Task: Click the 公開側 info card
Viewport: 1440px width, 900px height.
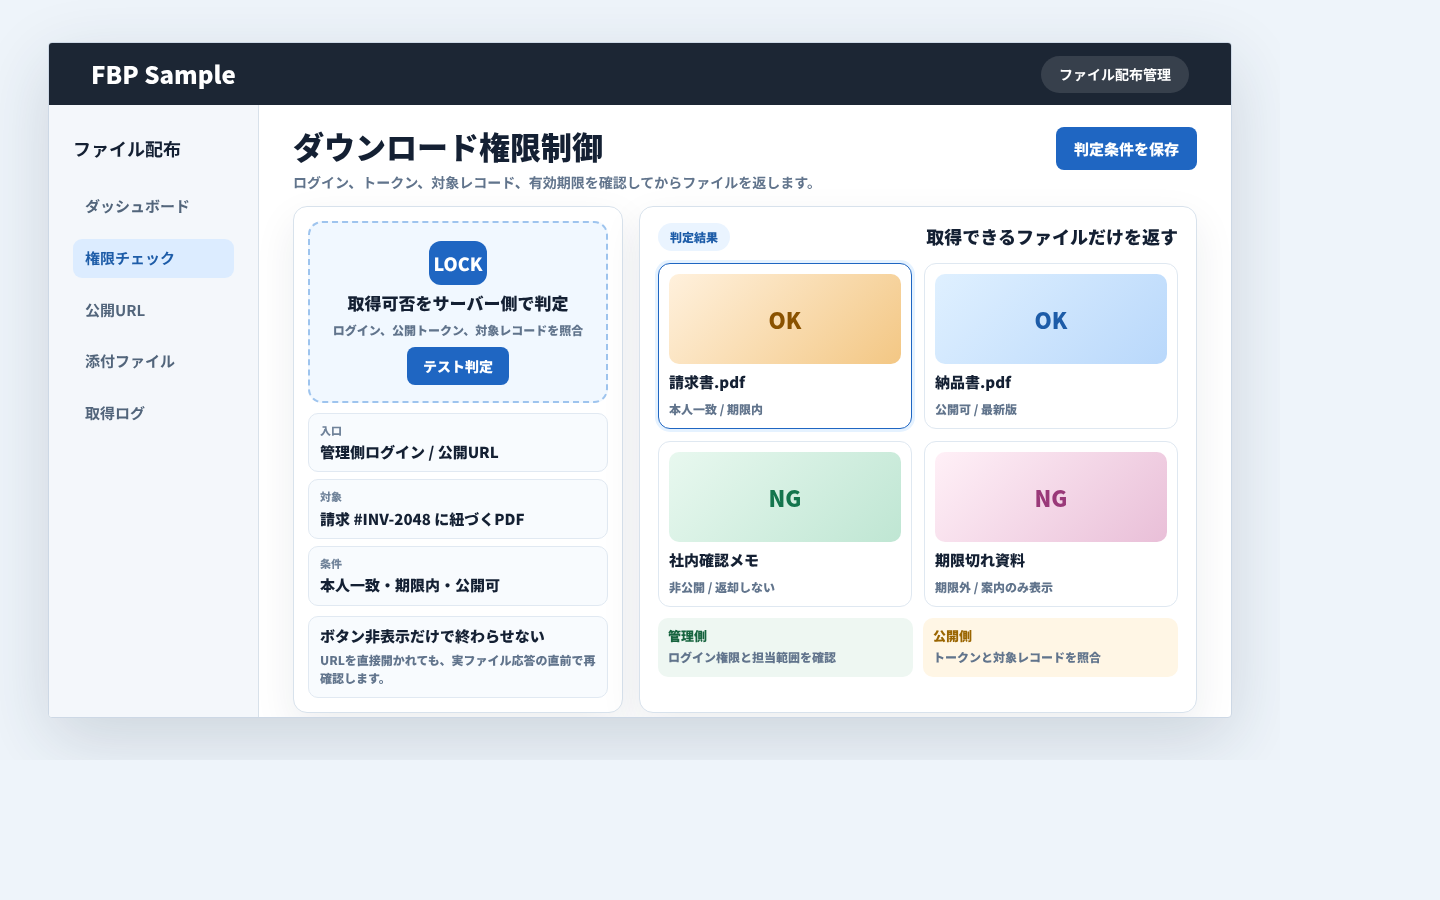Action: tap(1051, 647)
